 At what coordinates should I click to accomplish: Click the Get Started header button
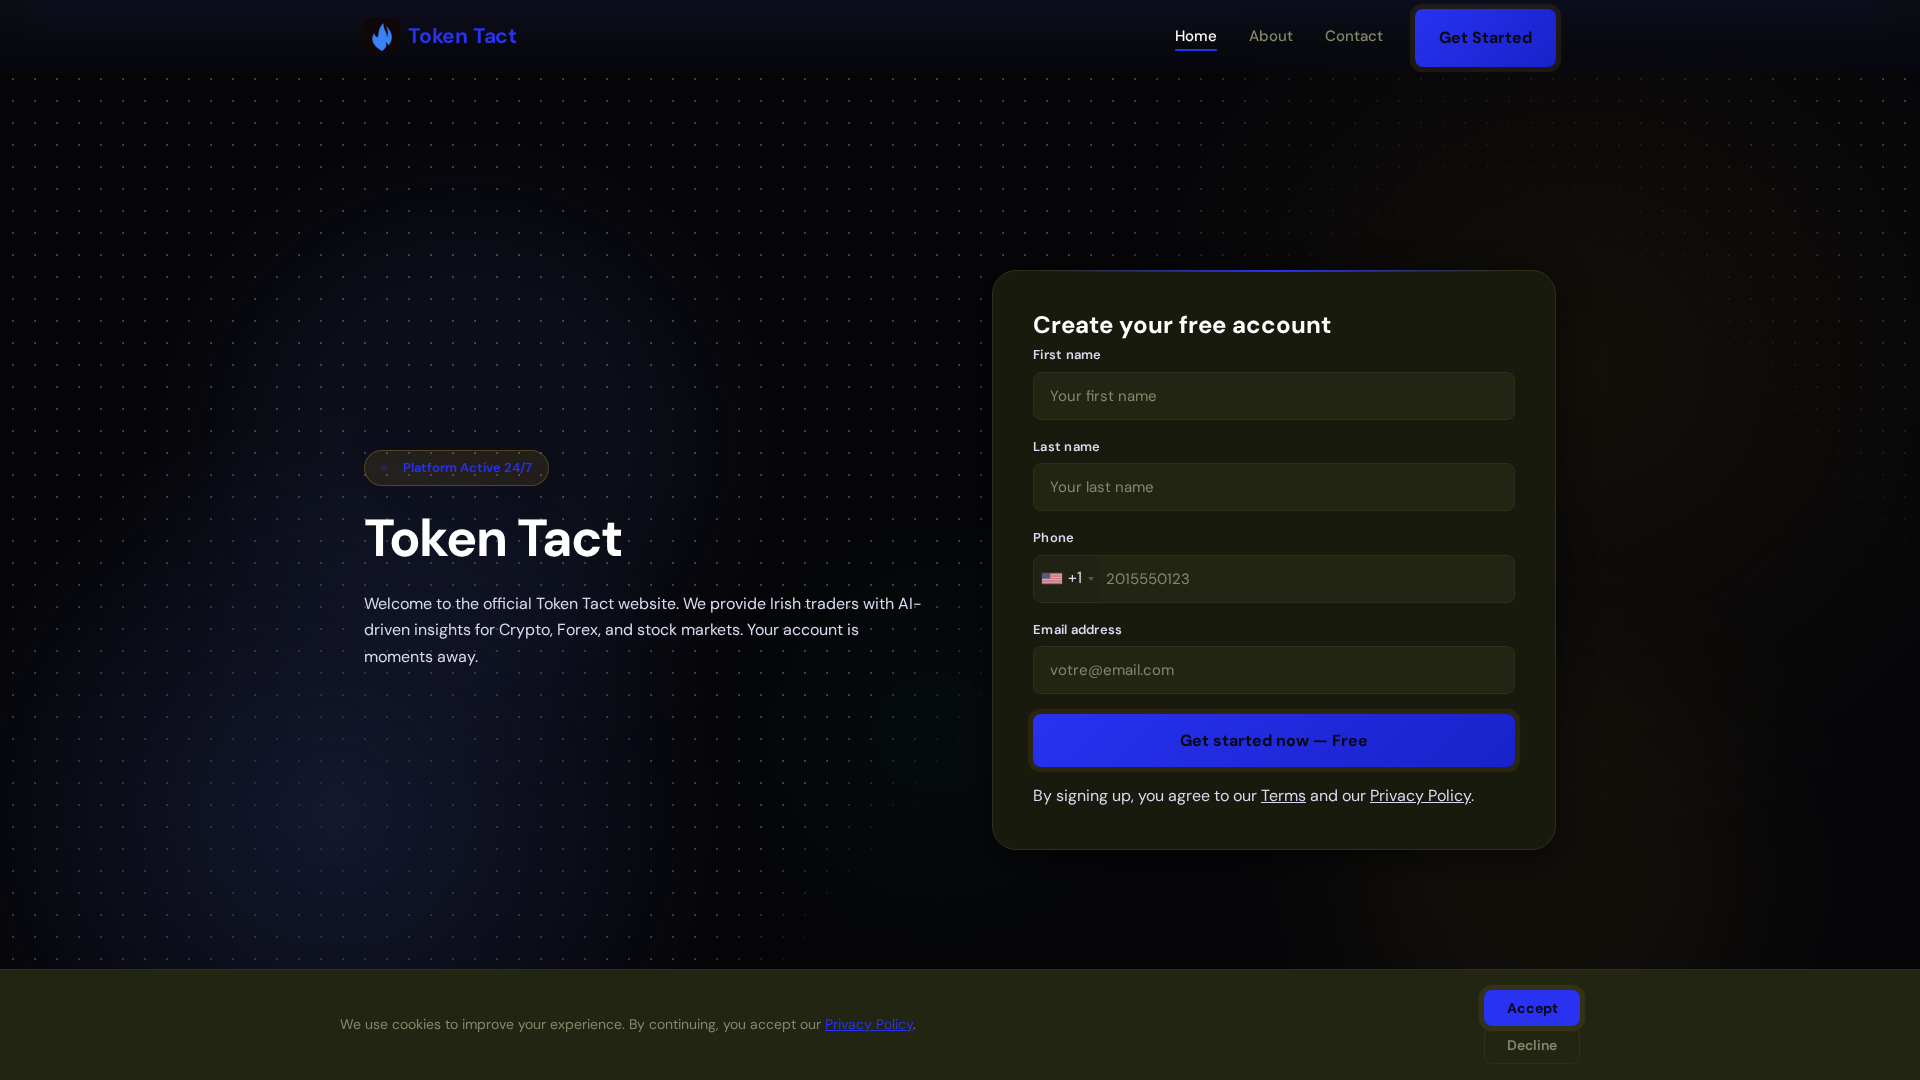pyautogui.click(x=1485, y=38)
